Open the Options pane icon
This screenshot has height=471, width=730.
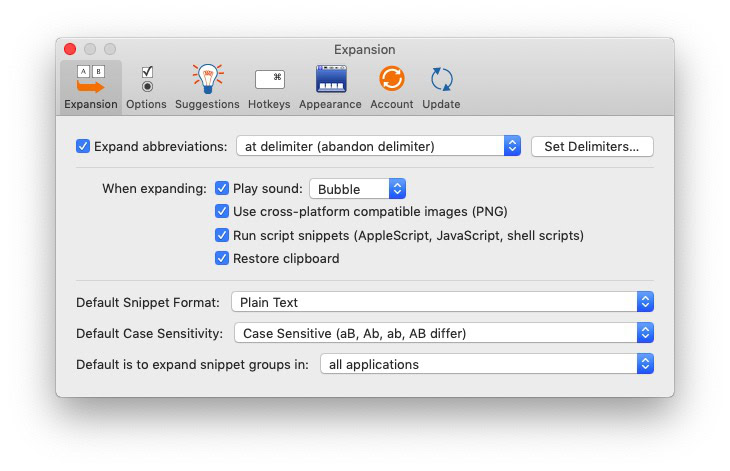147,79
